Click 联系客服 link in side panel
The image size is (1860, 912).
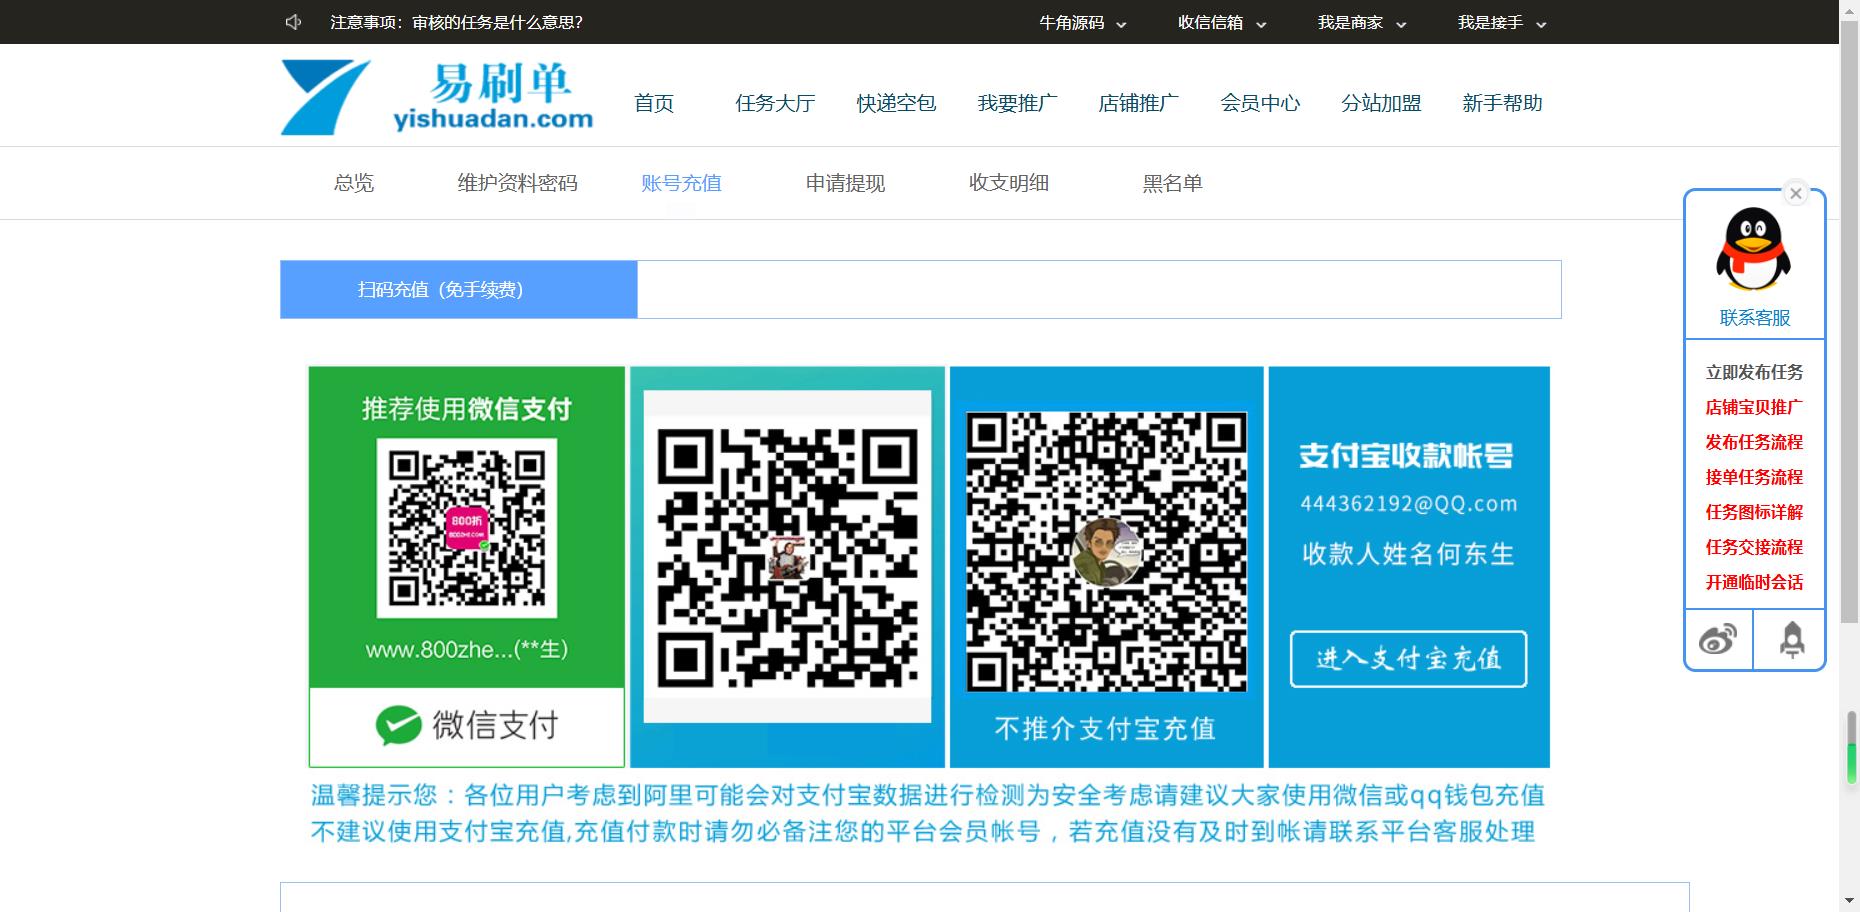click(1754, 318)
